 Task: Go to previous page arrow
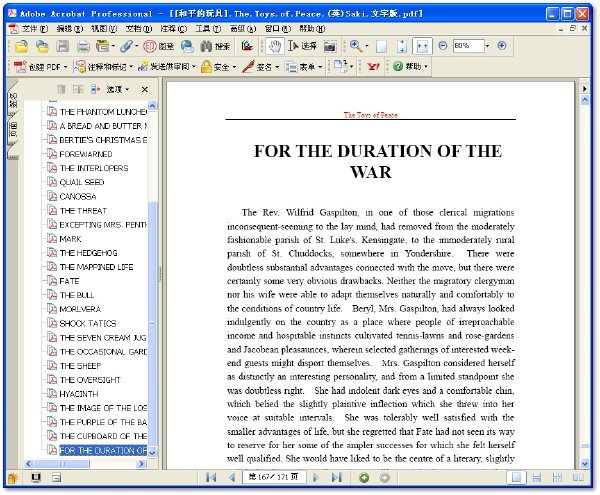[232, 477]
